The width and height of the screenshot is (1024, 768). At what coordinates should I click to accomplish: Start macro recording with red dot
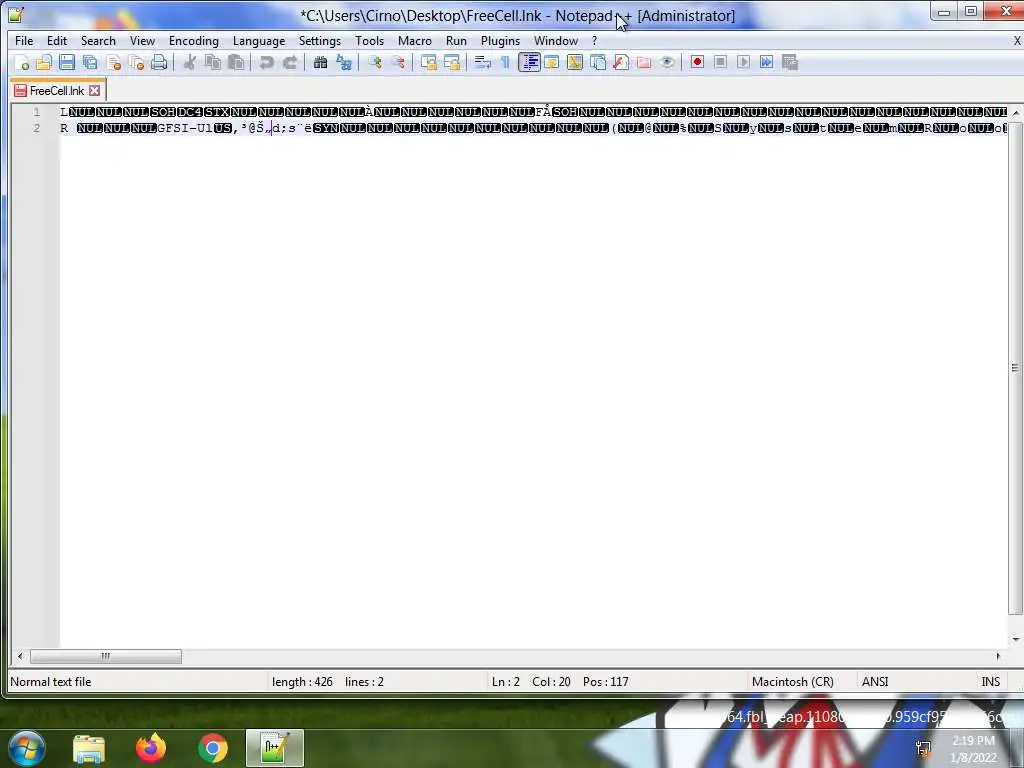click(x=697, y=63)
